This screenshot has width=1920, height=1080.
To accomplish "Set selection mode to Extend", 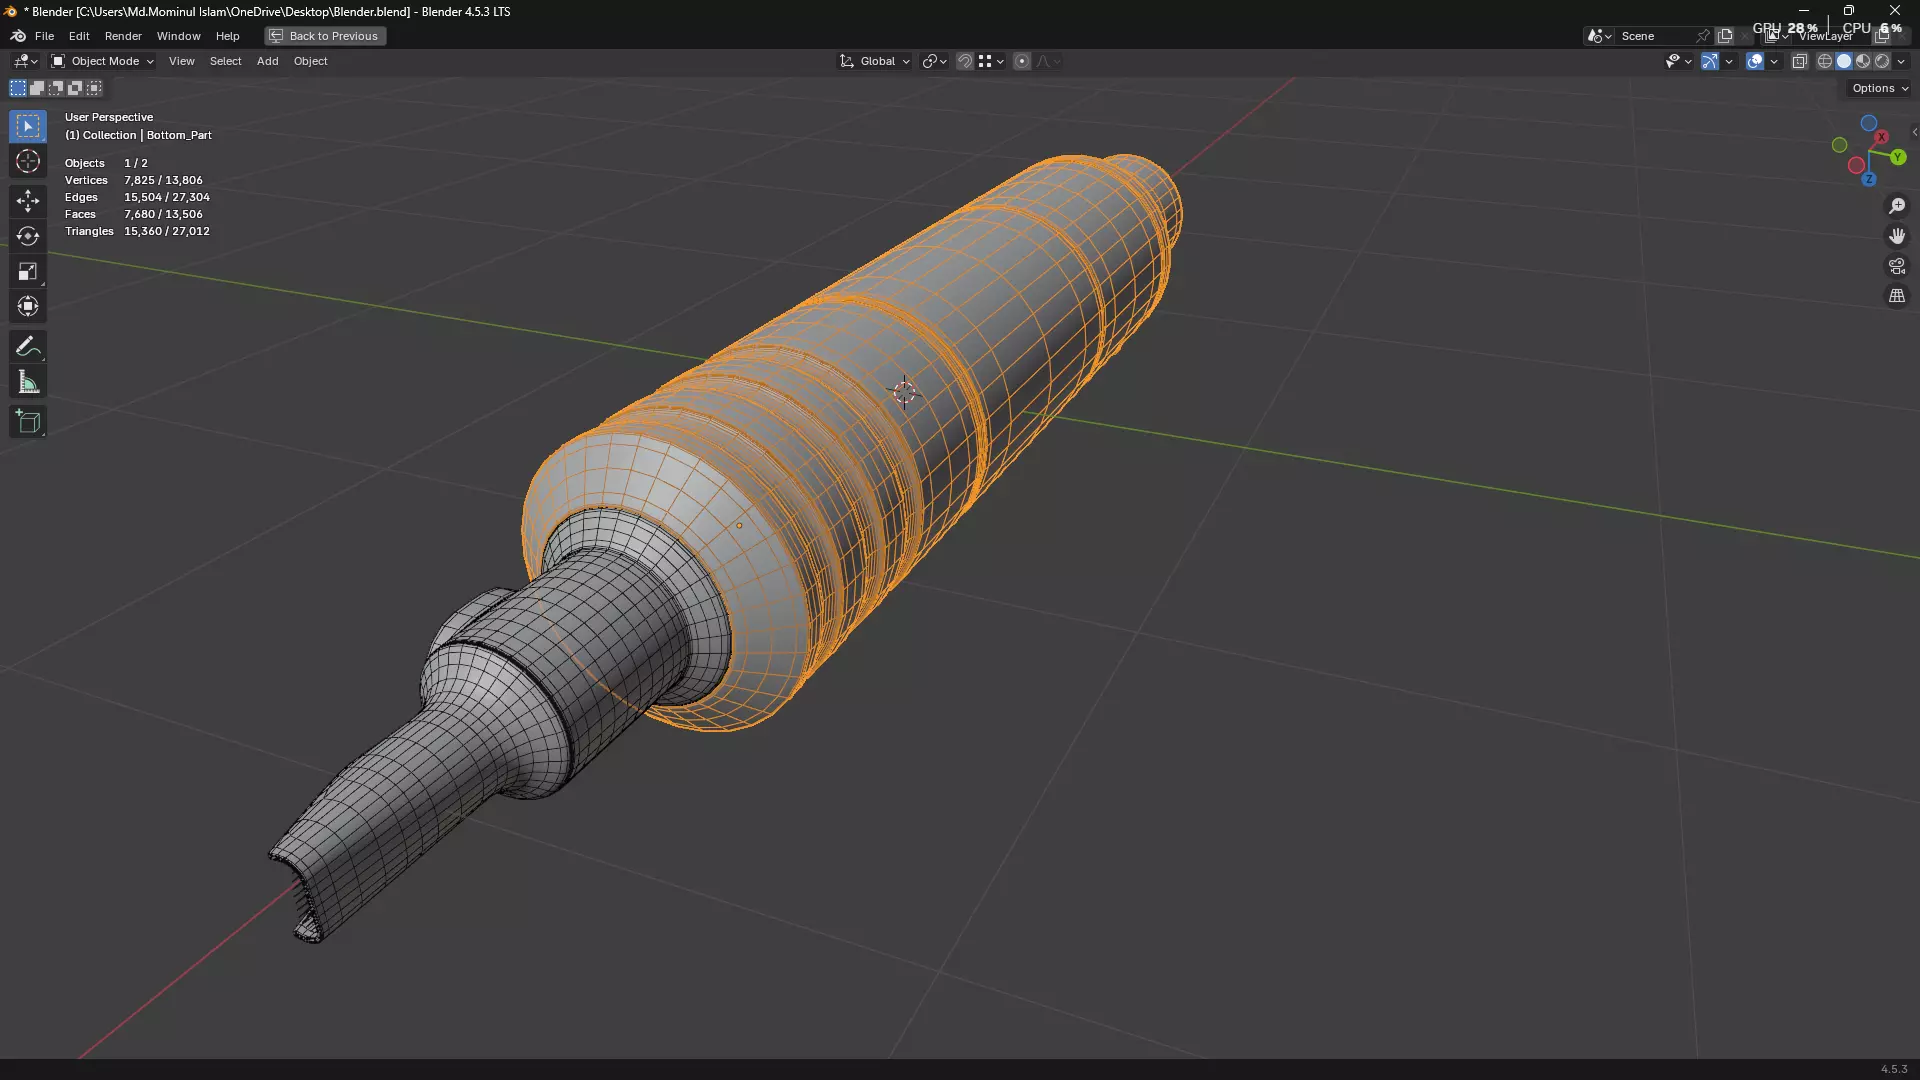I will click(x=37, y=88).
